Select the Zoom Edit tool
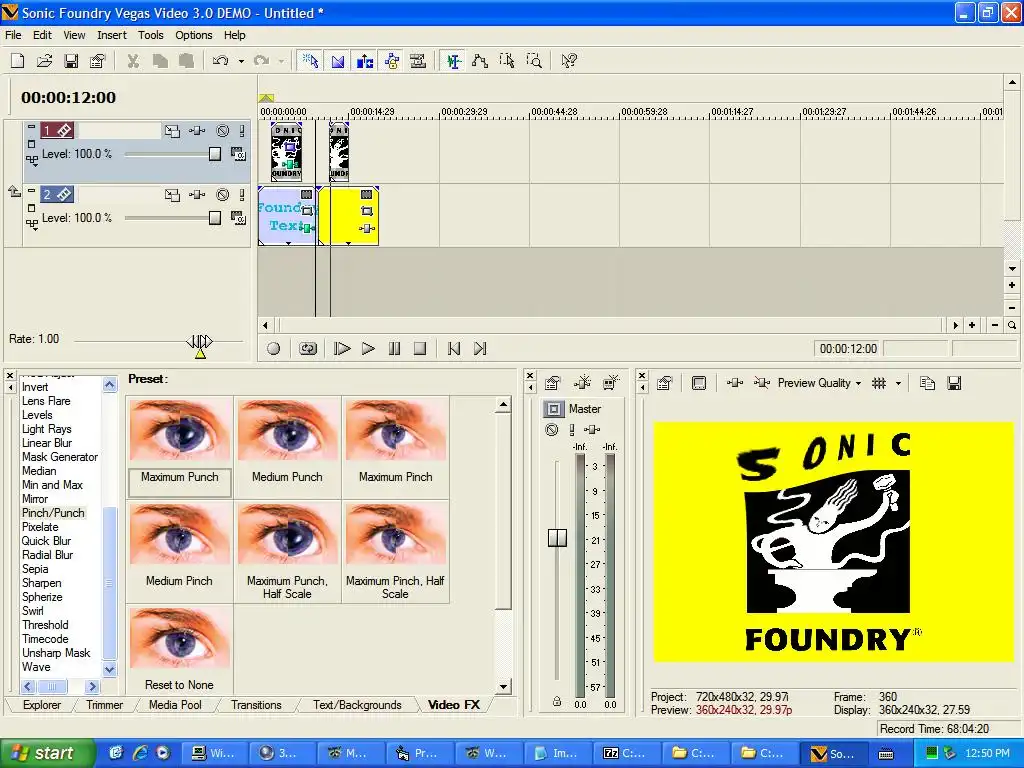The image size is (1024, 768). tap(534, 61)
